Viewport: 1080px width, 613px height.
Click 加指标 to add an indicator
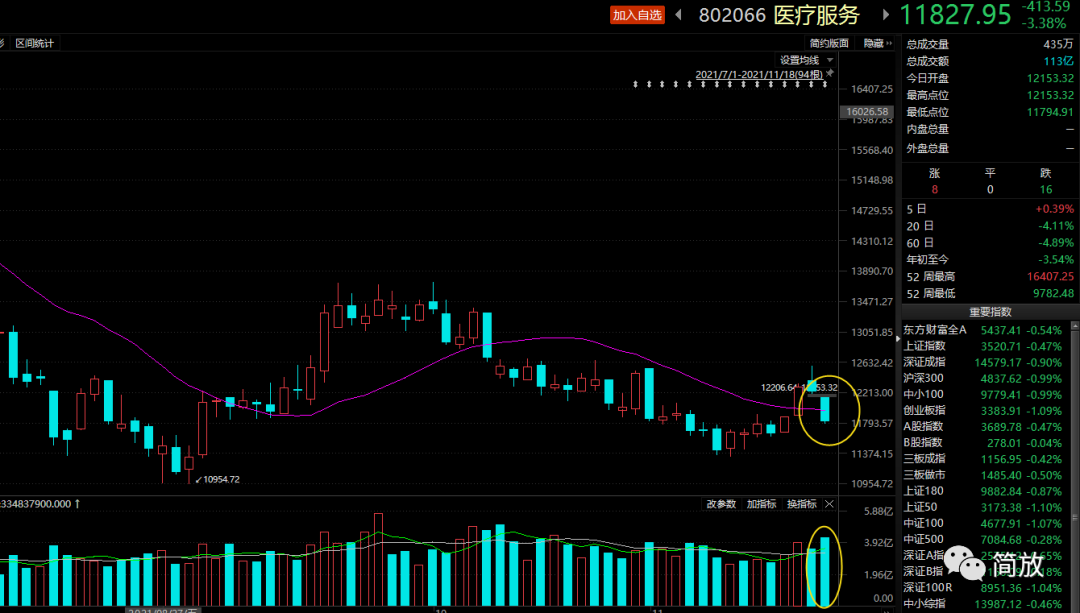pyautogui.click(x=761, y=504)
